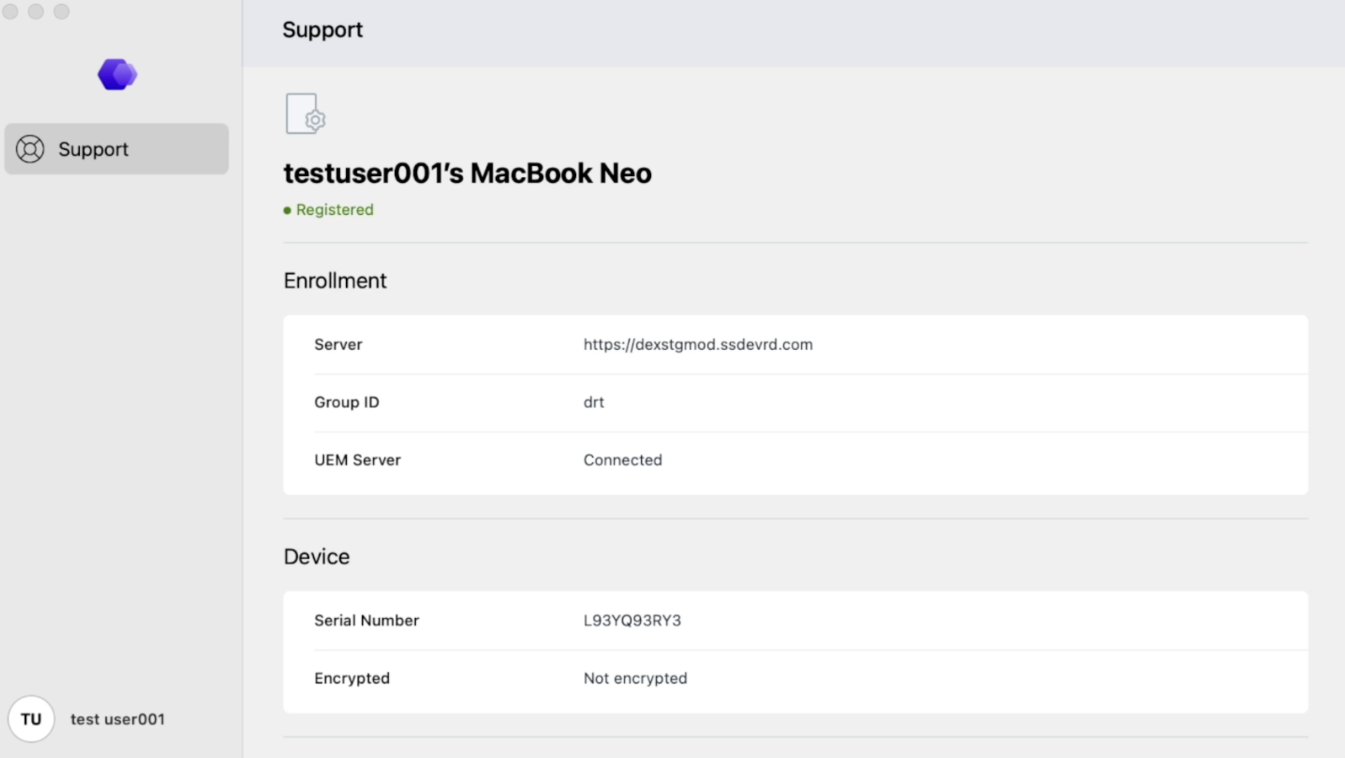
Task: Click the test user001 account name
Action: 118,719
